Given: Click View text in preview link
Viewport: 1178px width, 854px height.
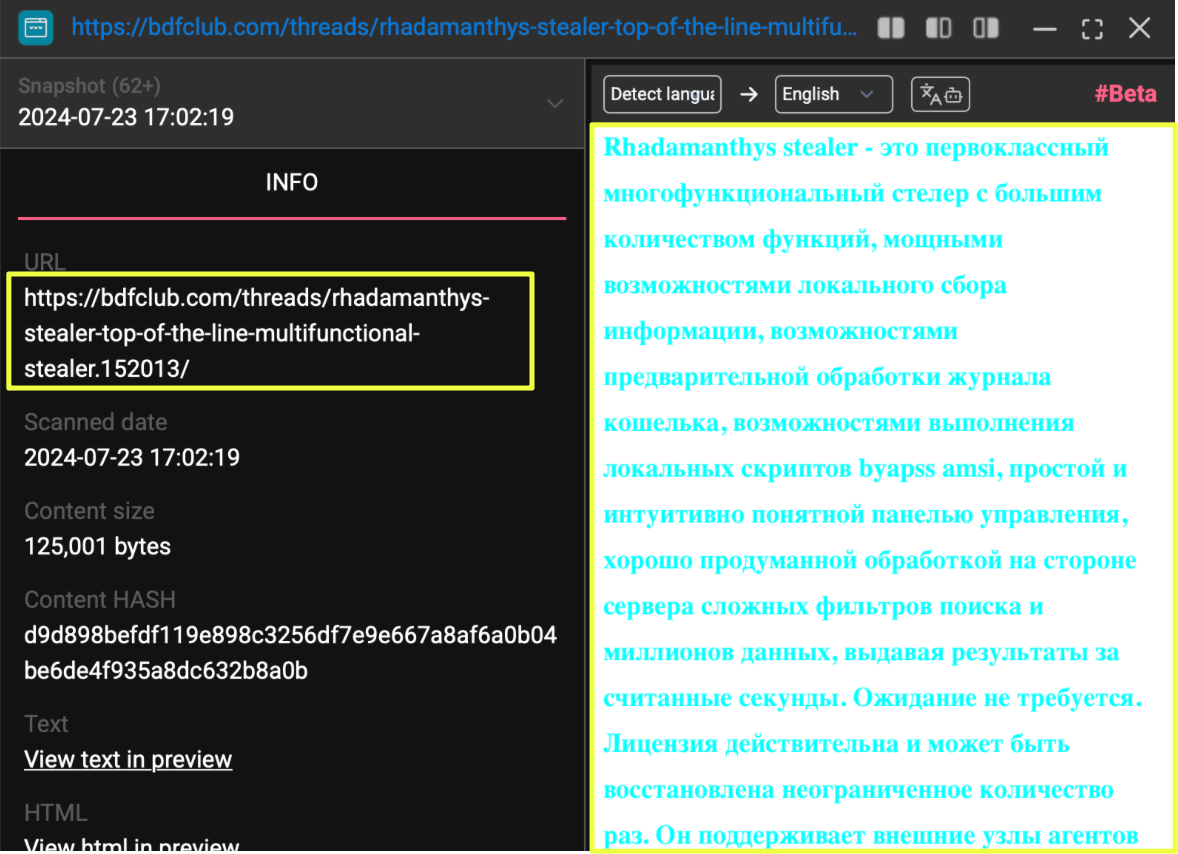Looking at the screenshot, I should pos(128,760).
